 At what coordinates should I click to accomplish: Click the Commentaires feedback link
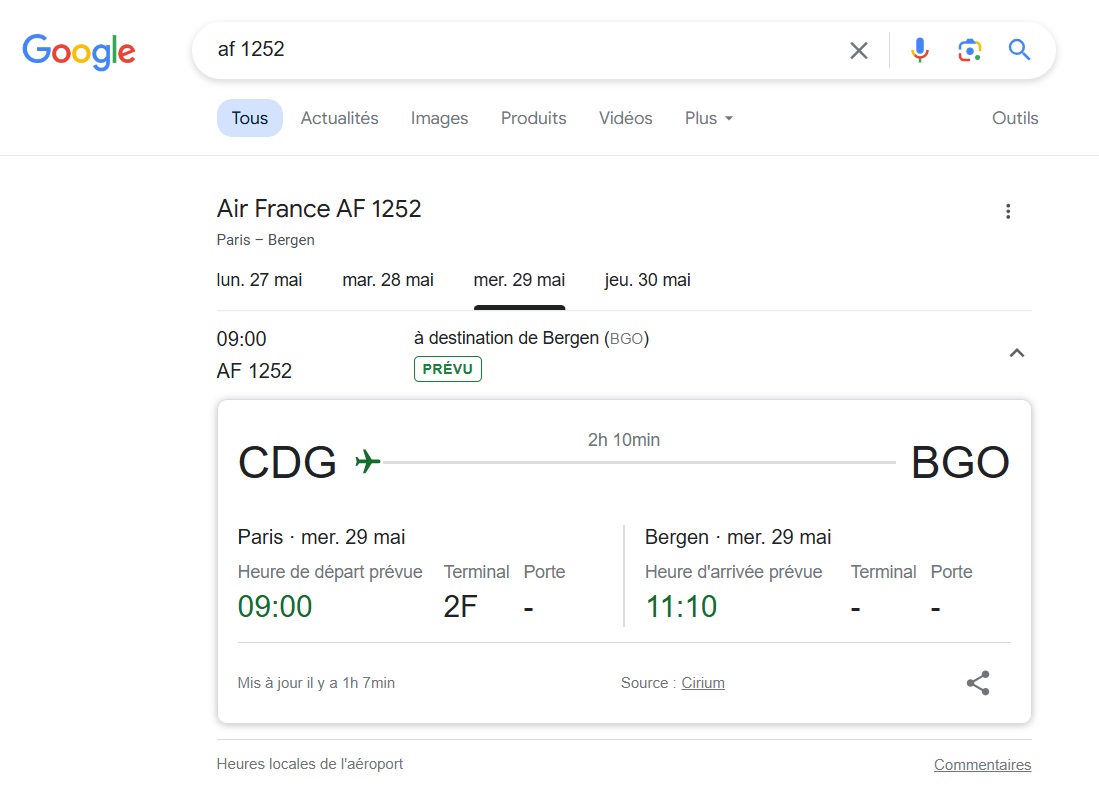click(x=983, y=765)
